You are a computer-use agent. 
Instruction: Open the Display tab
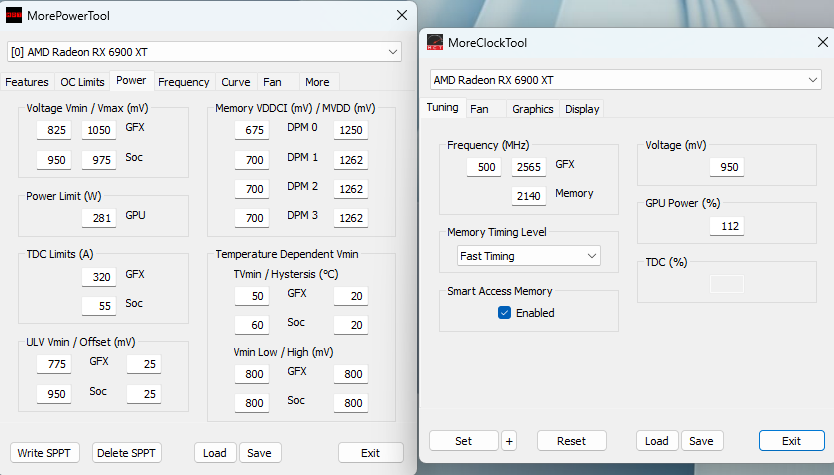pos(582,109)
